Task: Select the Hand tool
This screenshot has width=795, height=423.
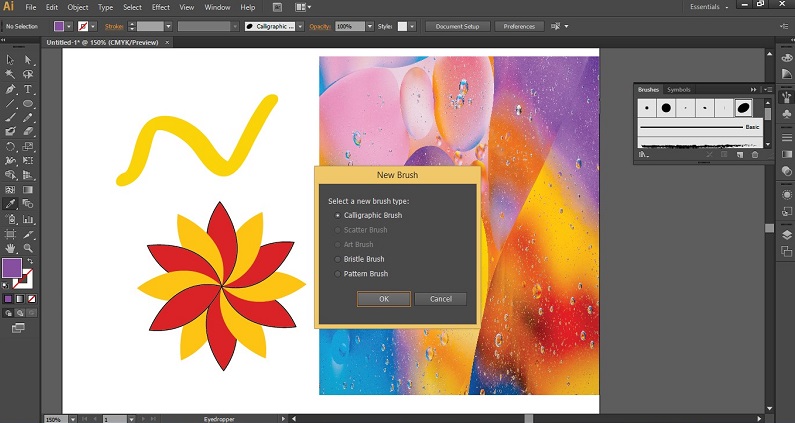Action: click(10, 248)
